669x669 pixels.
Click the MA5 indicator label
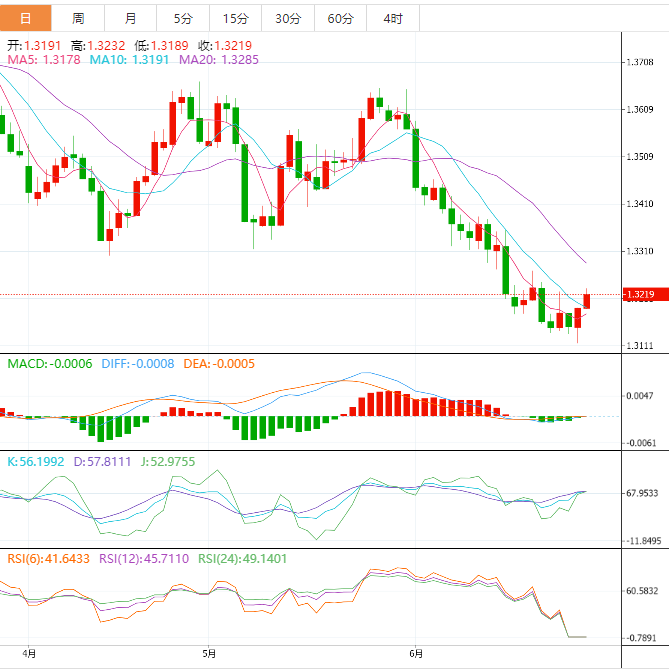tap(43, 60)
